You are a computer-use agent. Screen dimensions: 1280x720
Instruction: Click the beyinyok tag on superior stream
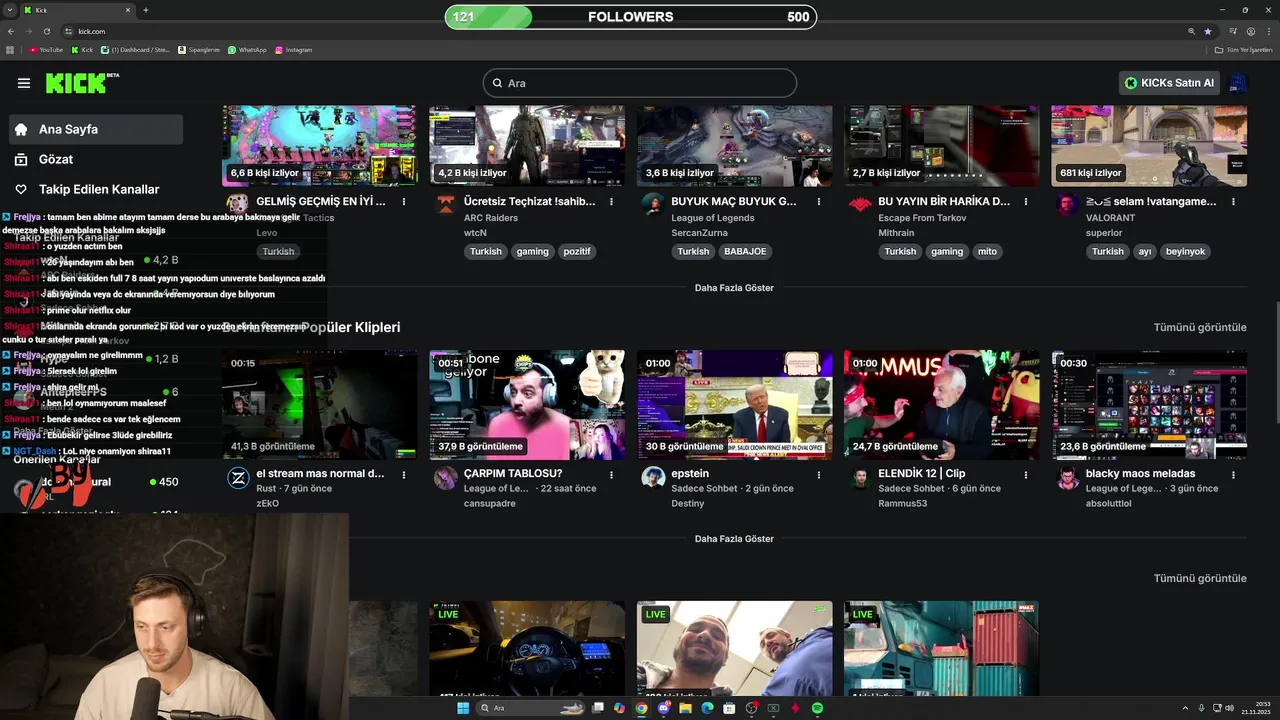(x=1185, y=252)
